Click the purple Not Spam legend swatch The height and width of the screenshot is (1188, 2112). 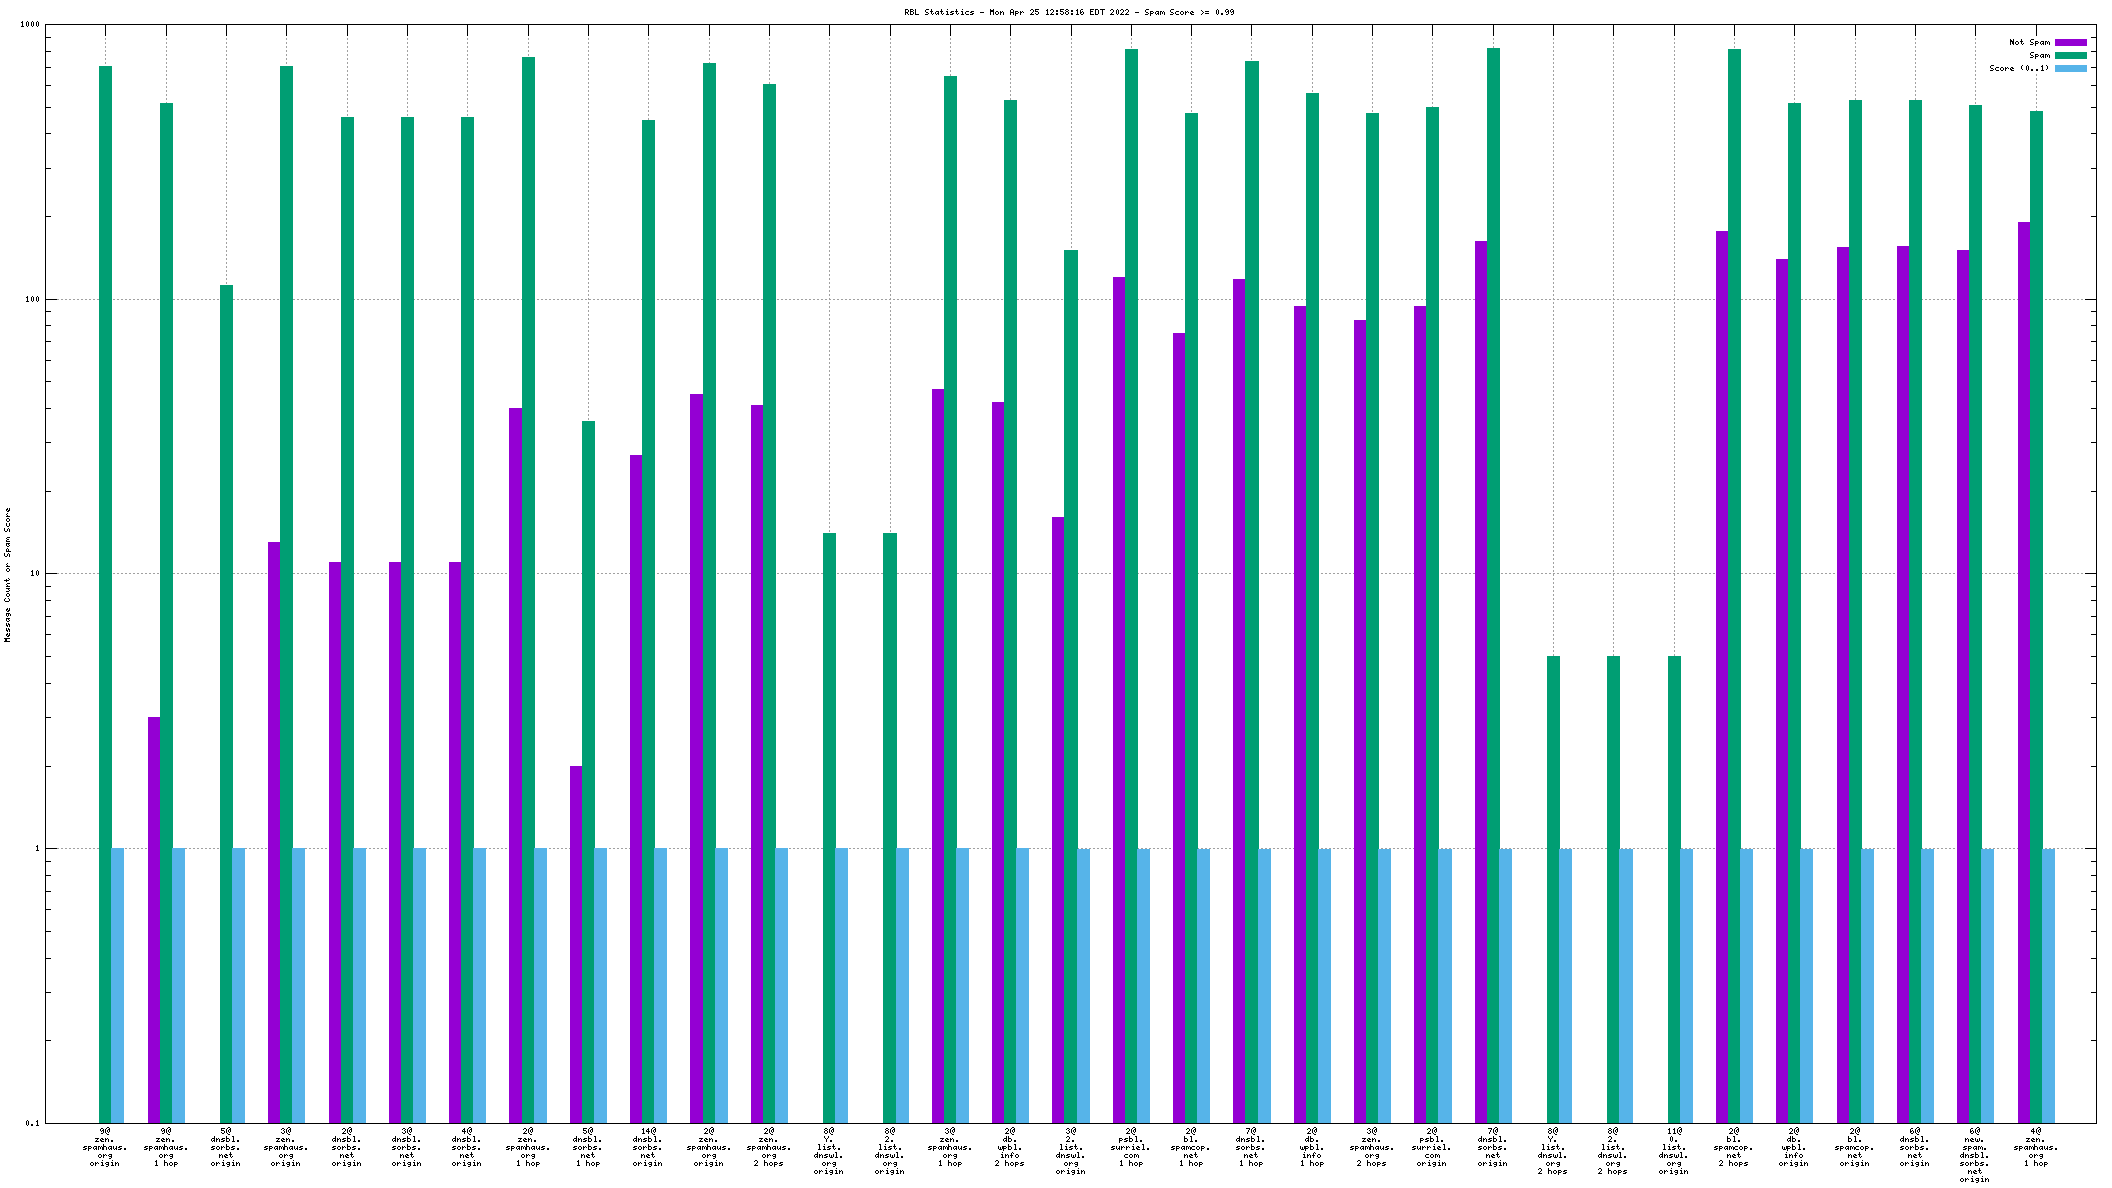tap(2071, 42)
